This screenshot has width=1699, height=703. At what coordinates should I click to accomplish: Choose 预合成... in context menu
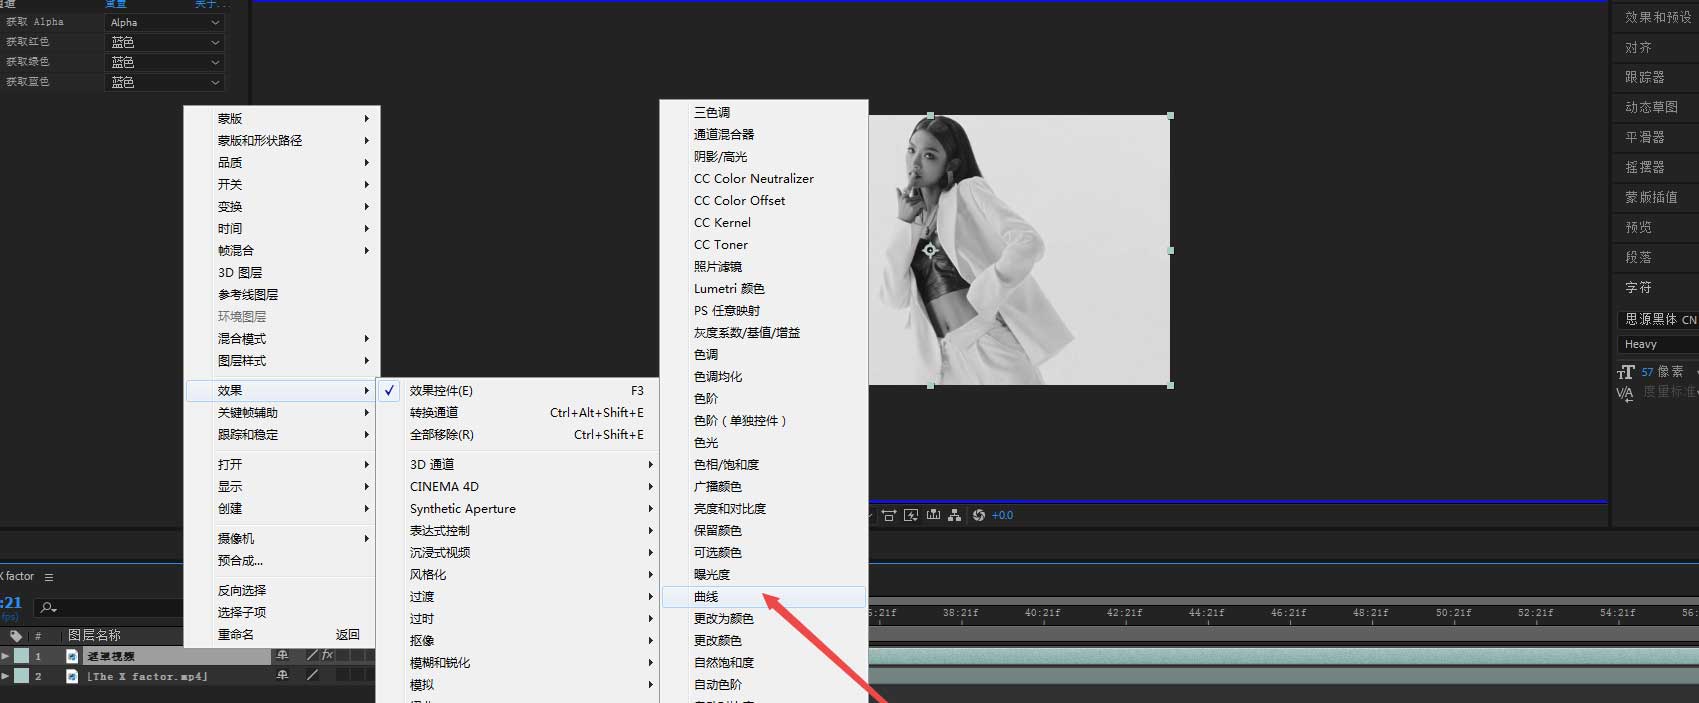click(282, 561)
